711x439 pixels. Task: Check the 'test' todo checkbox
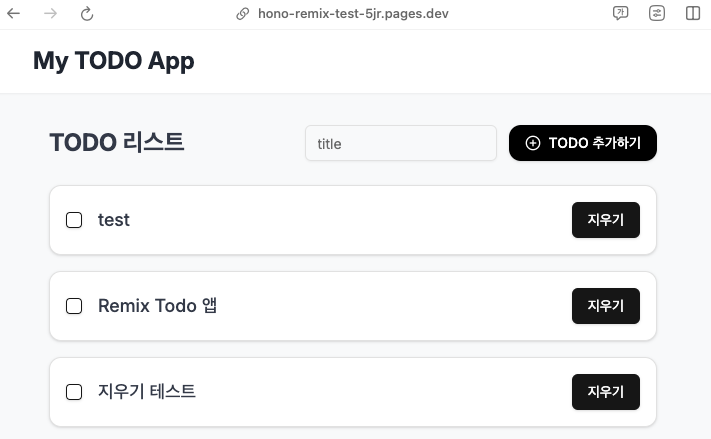pos(74,220)
